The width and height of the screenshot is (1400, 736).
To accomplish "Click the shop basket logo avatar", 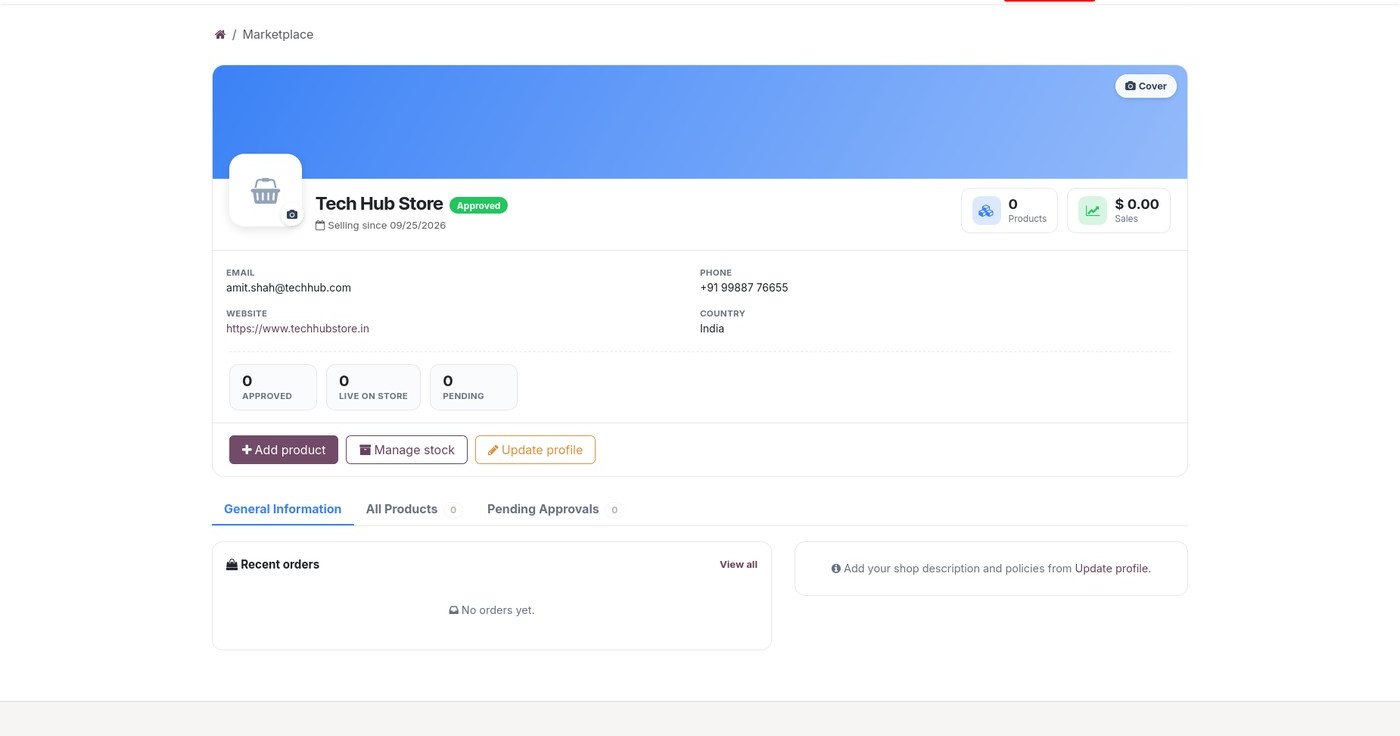I will click(x=265, y=190).
